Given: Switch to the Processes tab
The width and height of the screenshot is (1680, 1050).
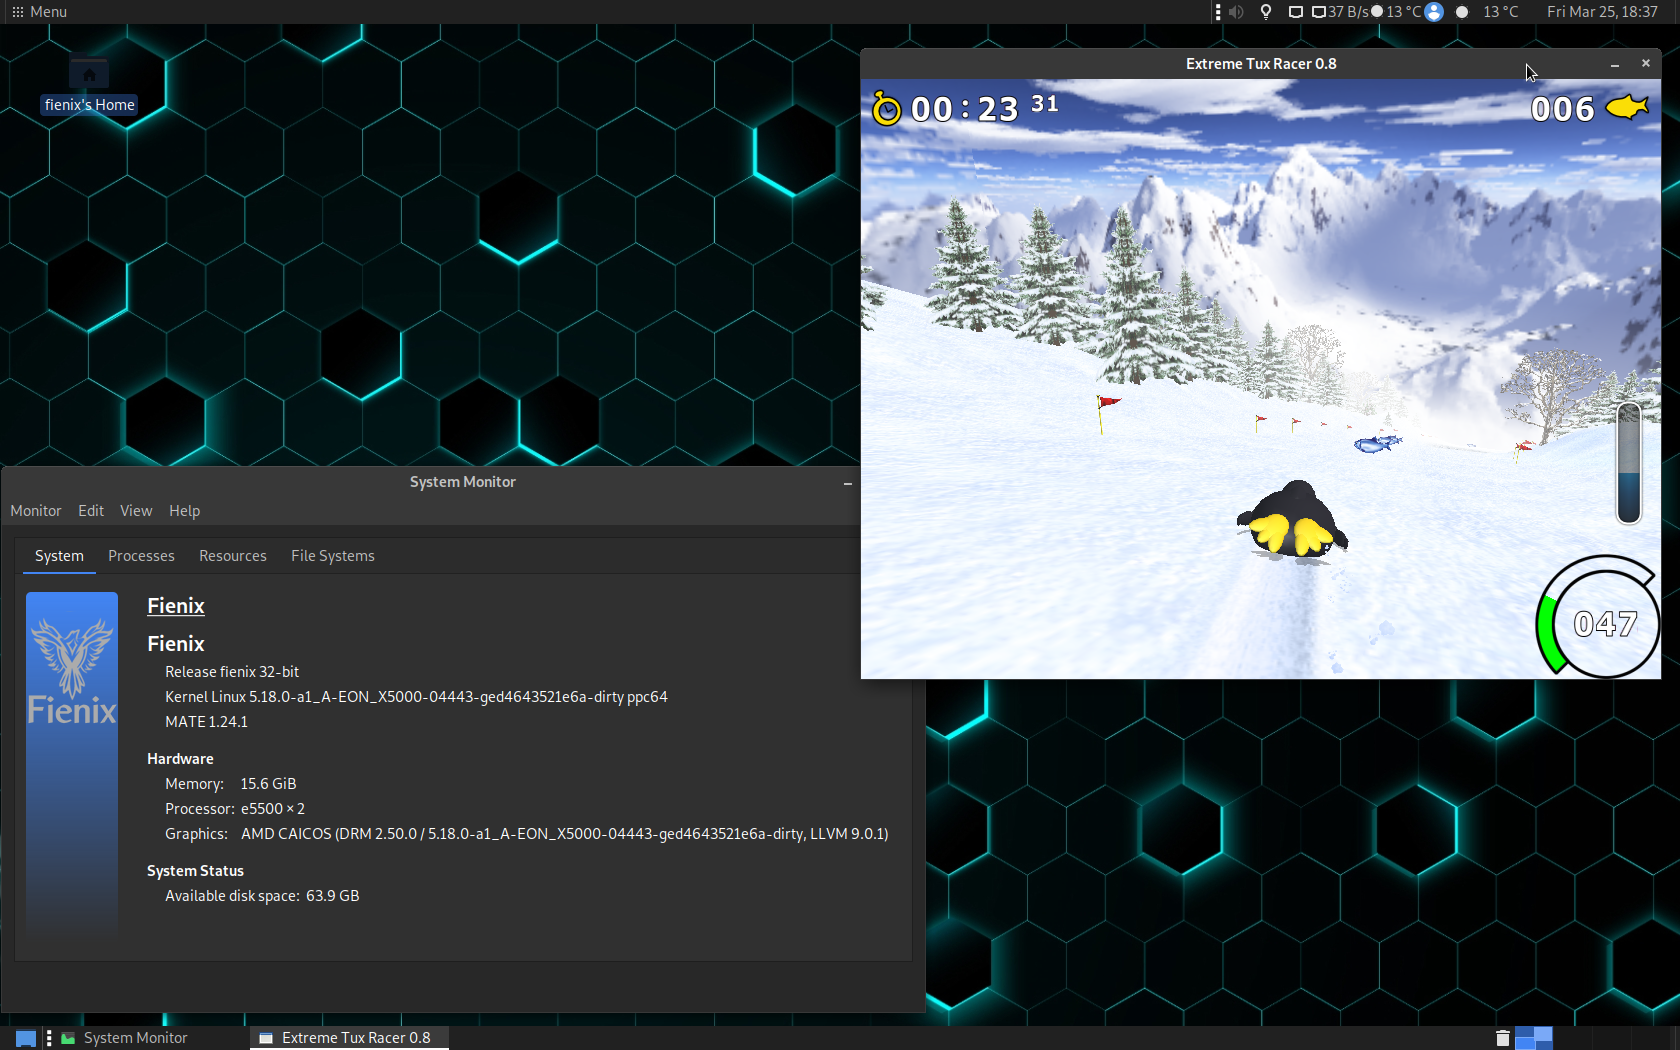Looking at the screenshot, I should coord(141,556).
